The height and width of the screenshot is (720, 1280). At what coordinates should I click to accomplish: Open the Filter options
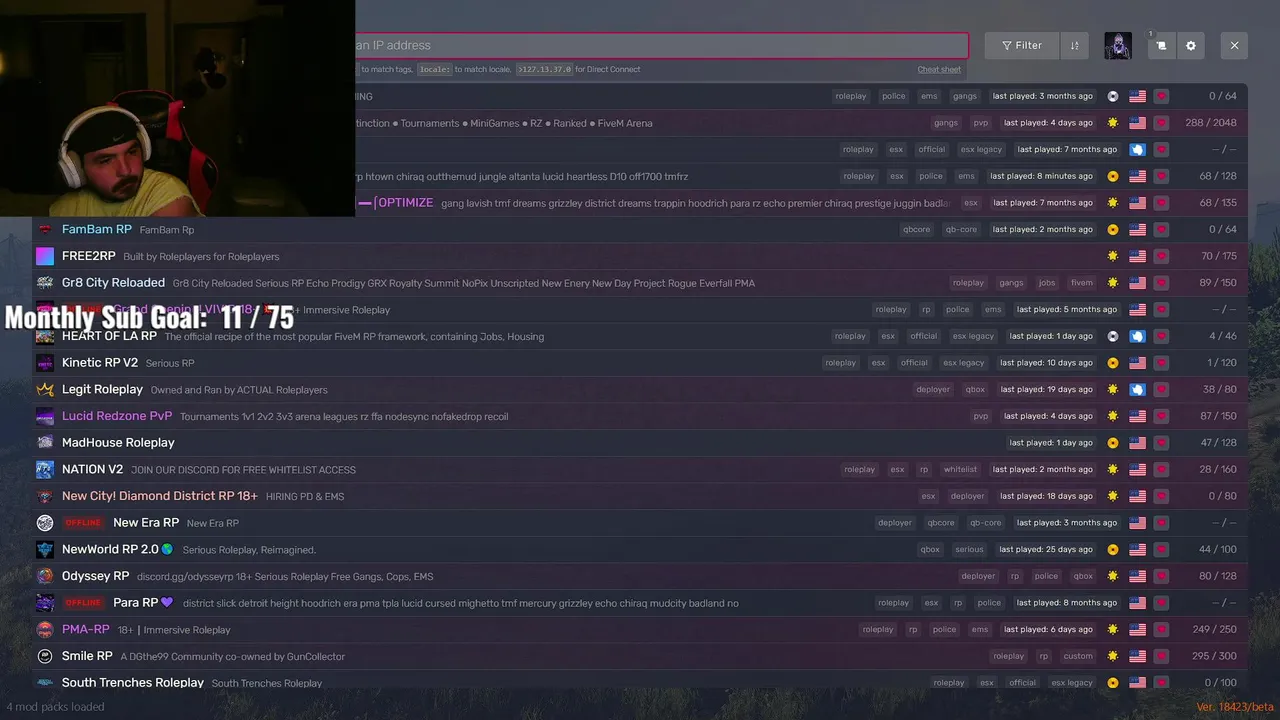coord(1022,45)
